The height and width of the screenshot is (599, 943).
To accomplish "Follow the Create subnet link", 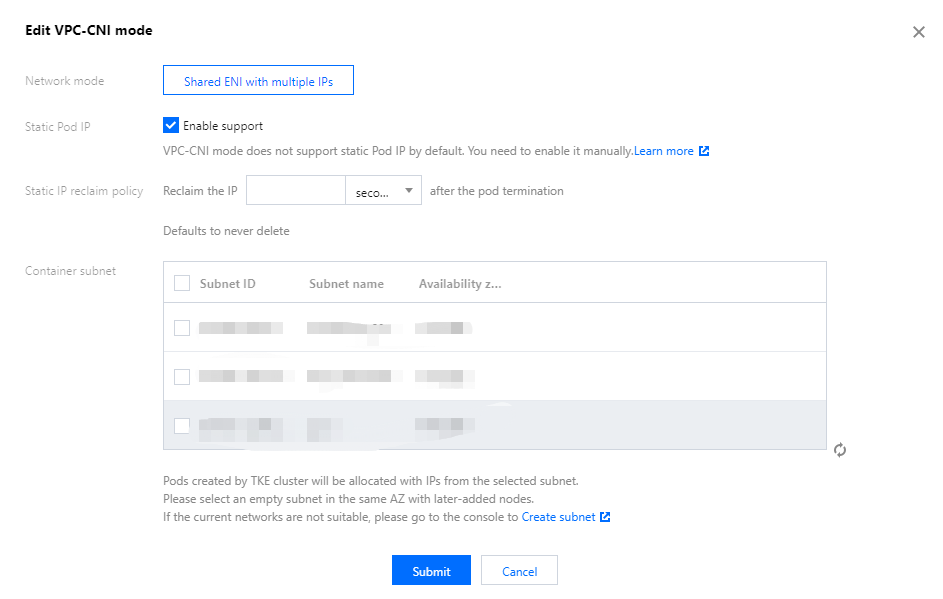I will [x=558, y=517].
